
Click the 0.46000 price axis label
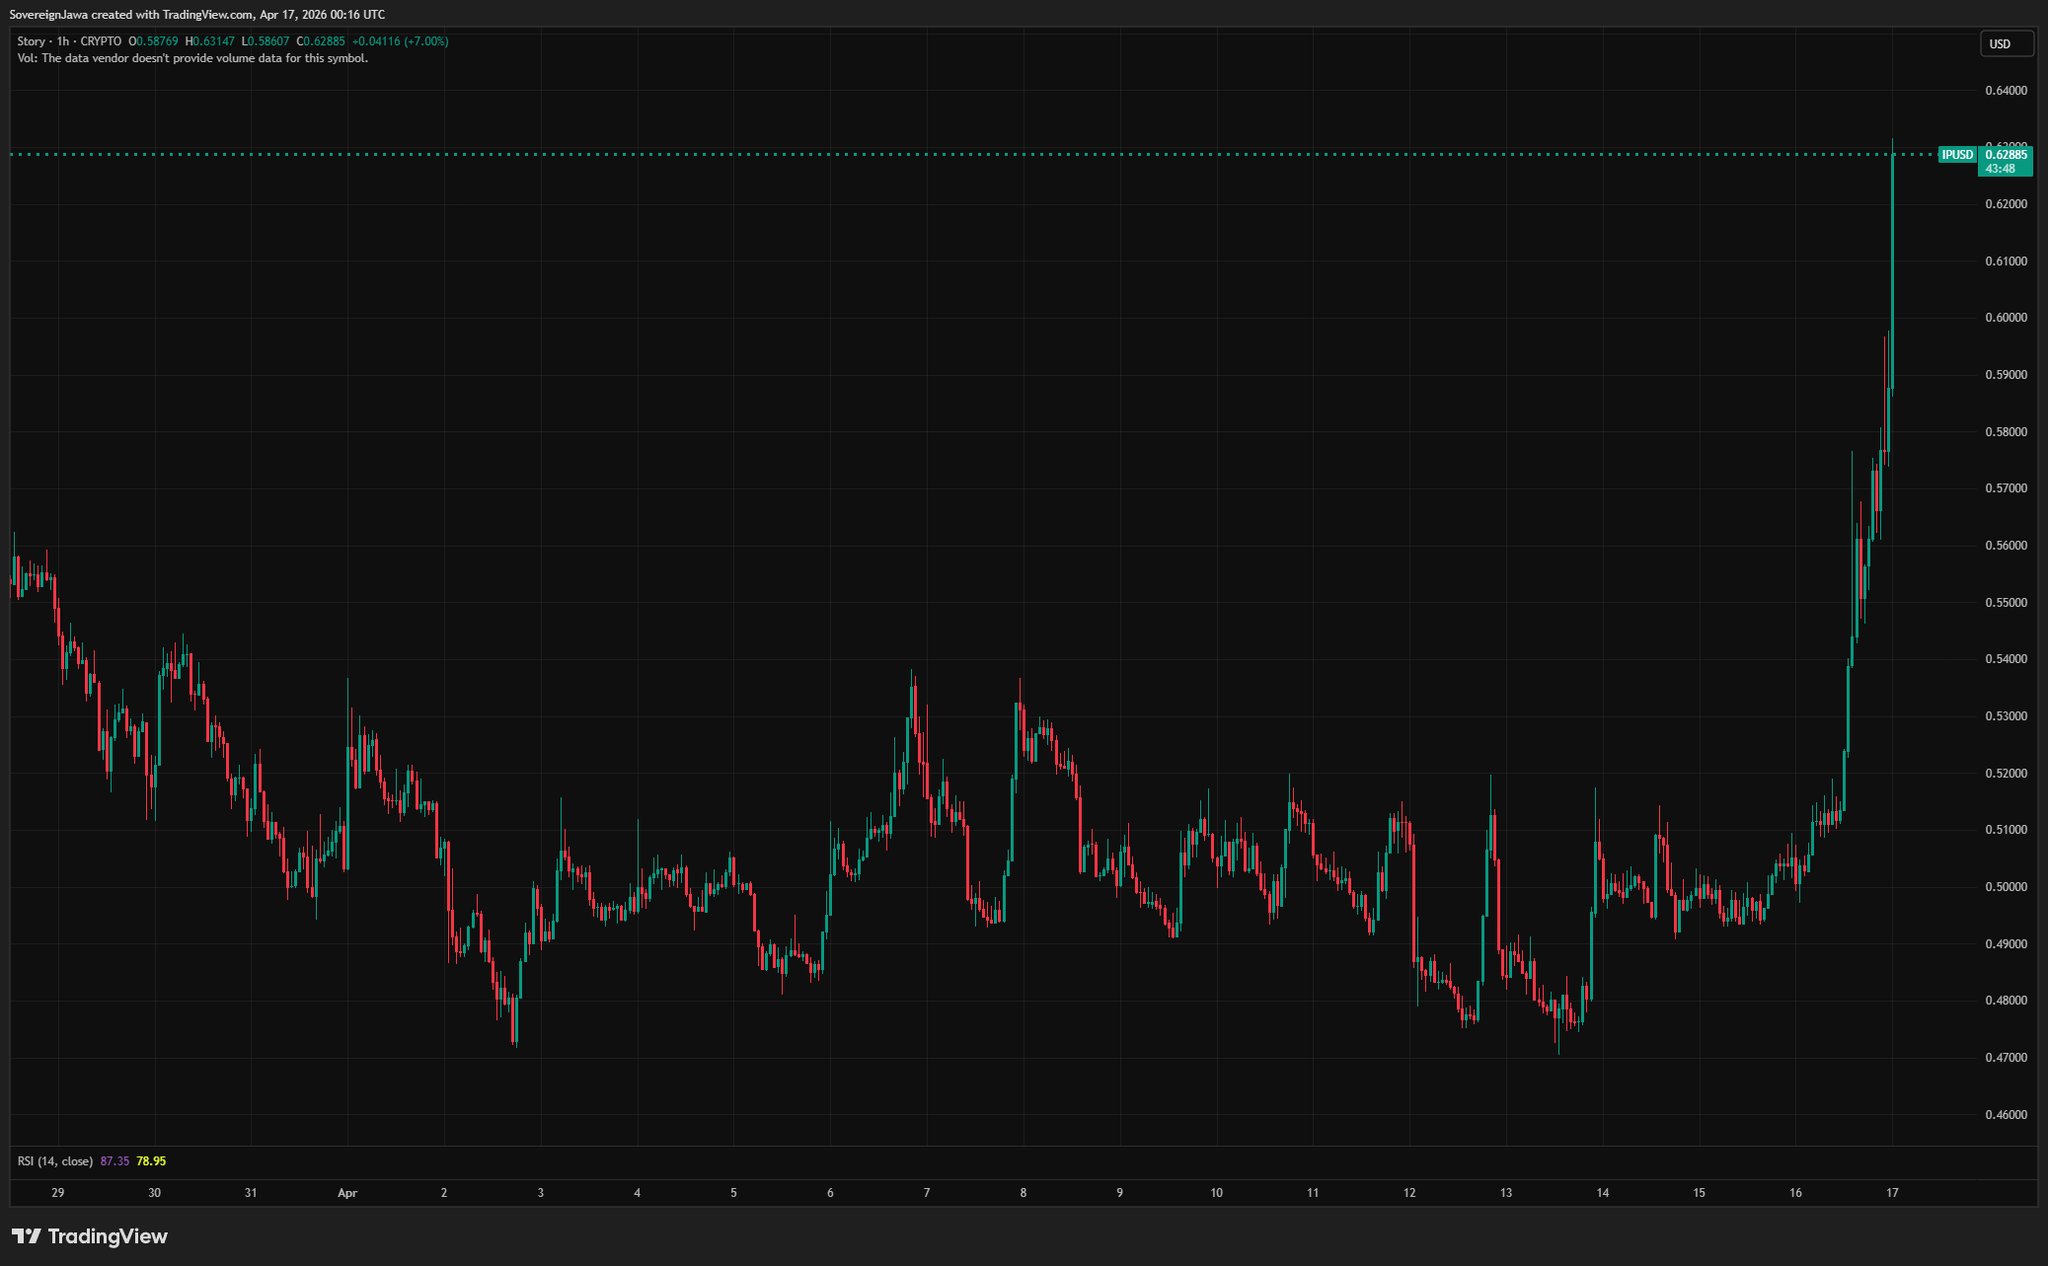2006,1114
